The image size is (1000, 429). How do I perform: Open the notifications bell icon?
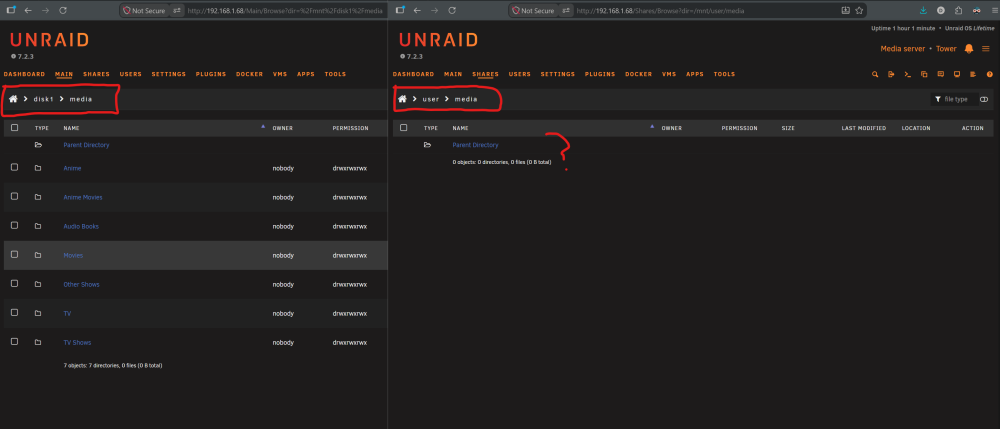pos(969,48)
